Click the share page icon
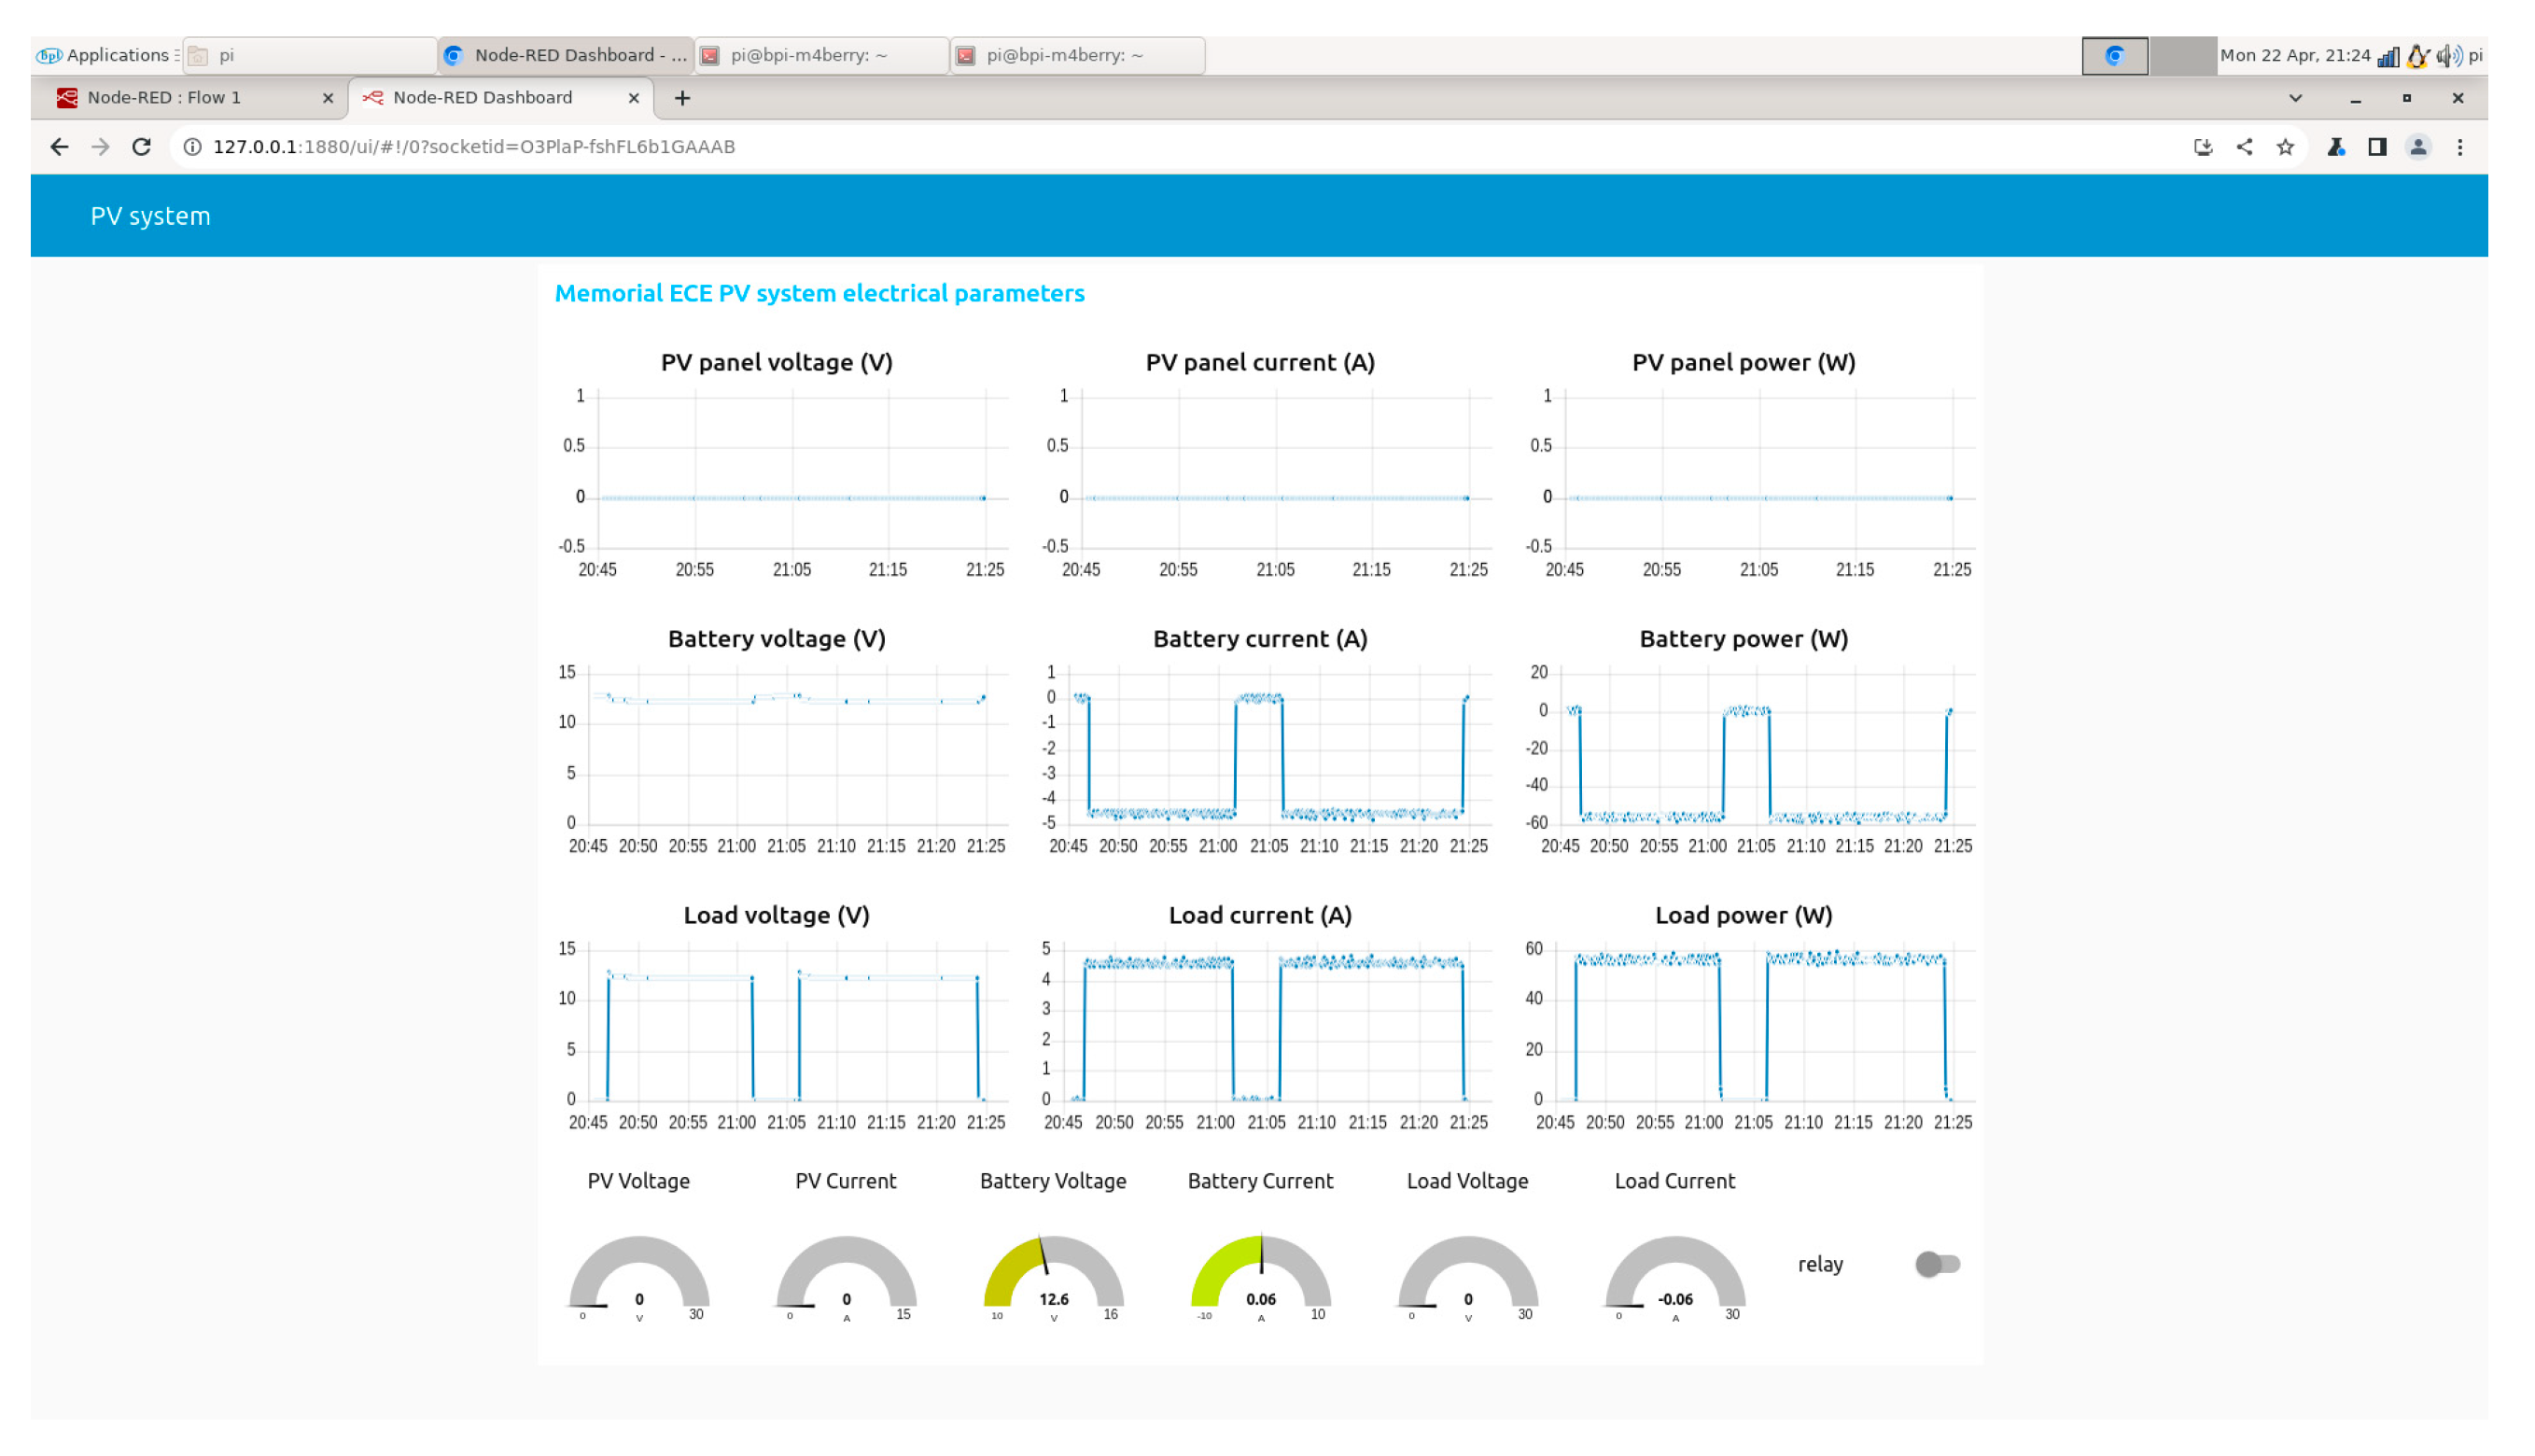 [x=2245, y=147]
